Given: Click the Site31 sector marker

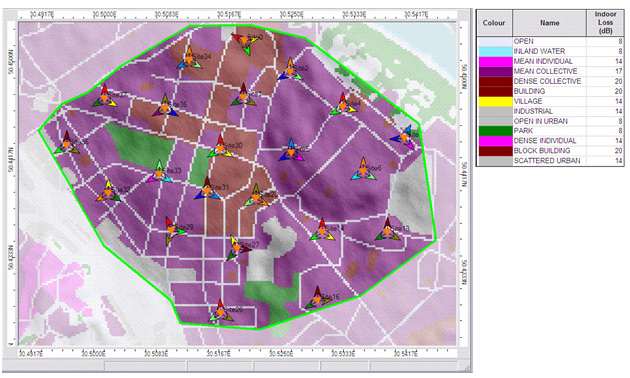Looking at the screenshot, I should tap(207, 190).
